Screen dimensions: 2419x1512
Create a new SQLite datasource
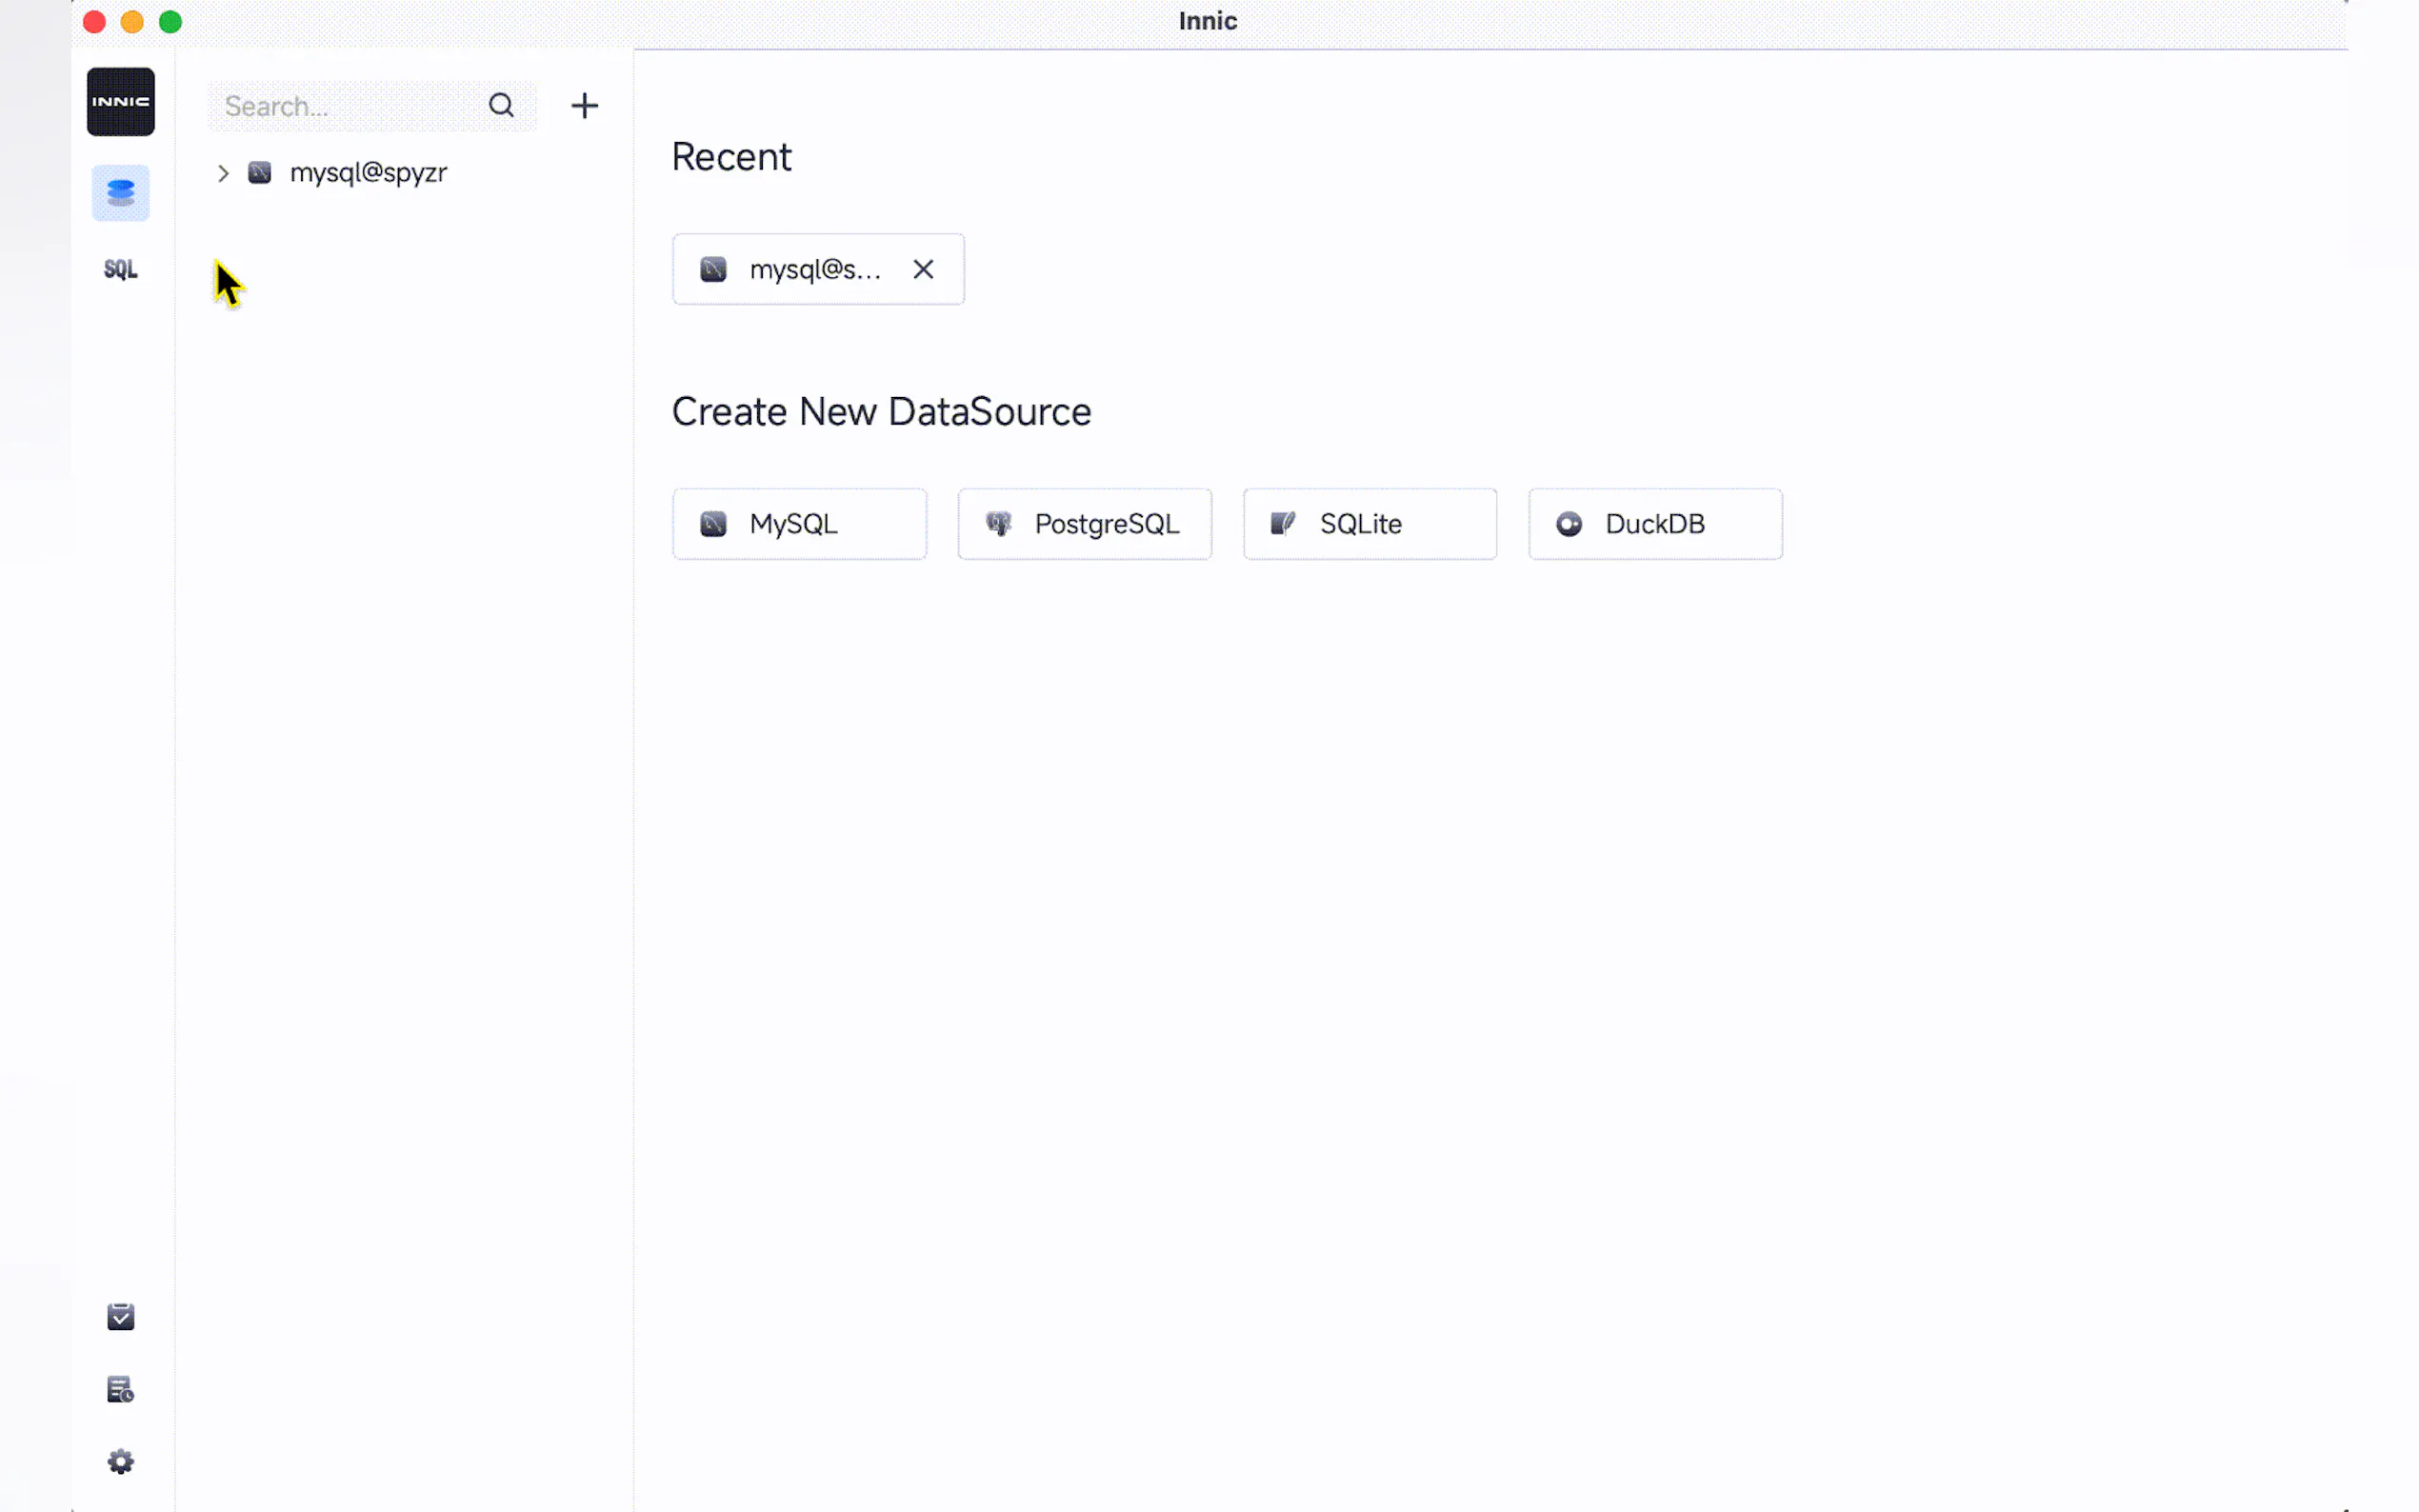click(x=1369, y=524)
